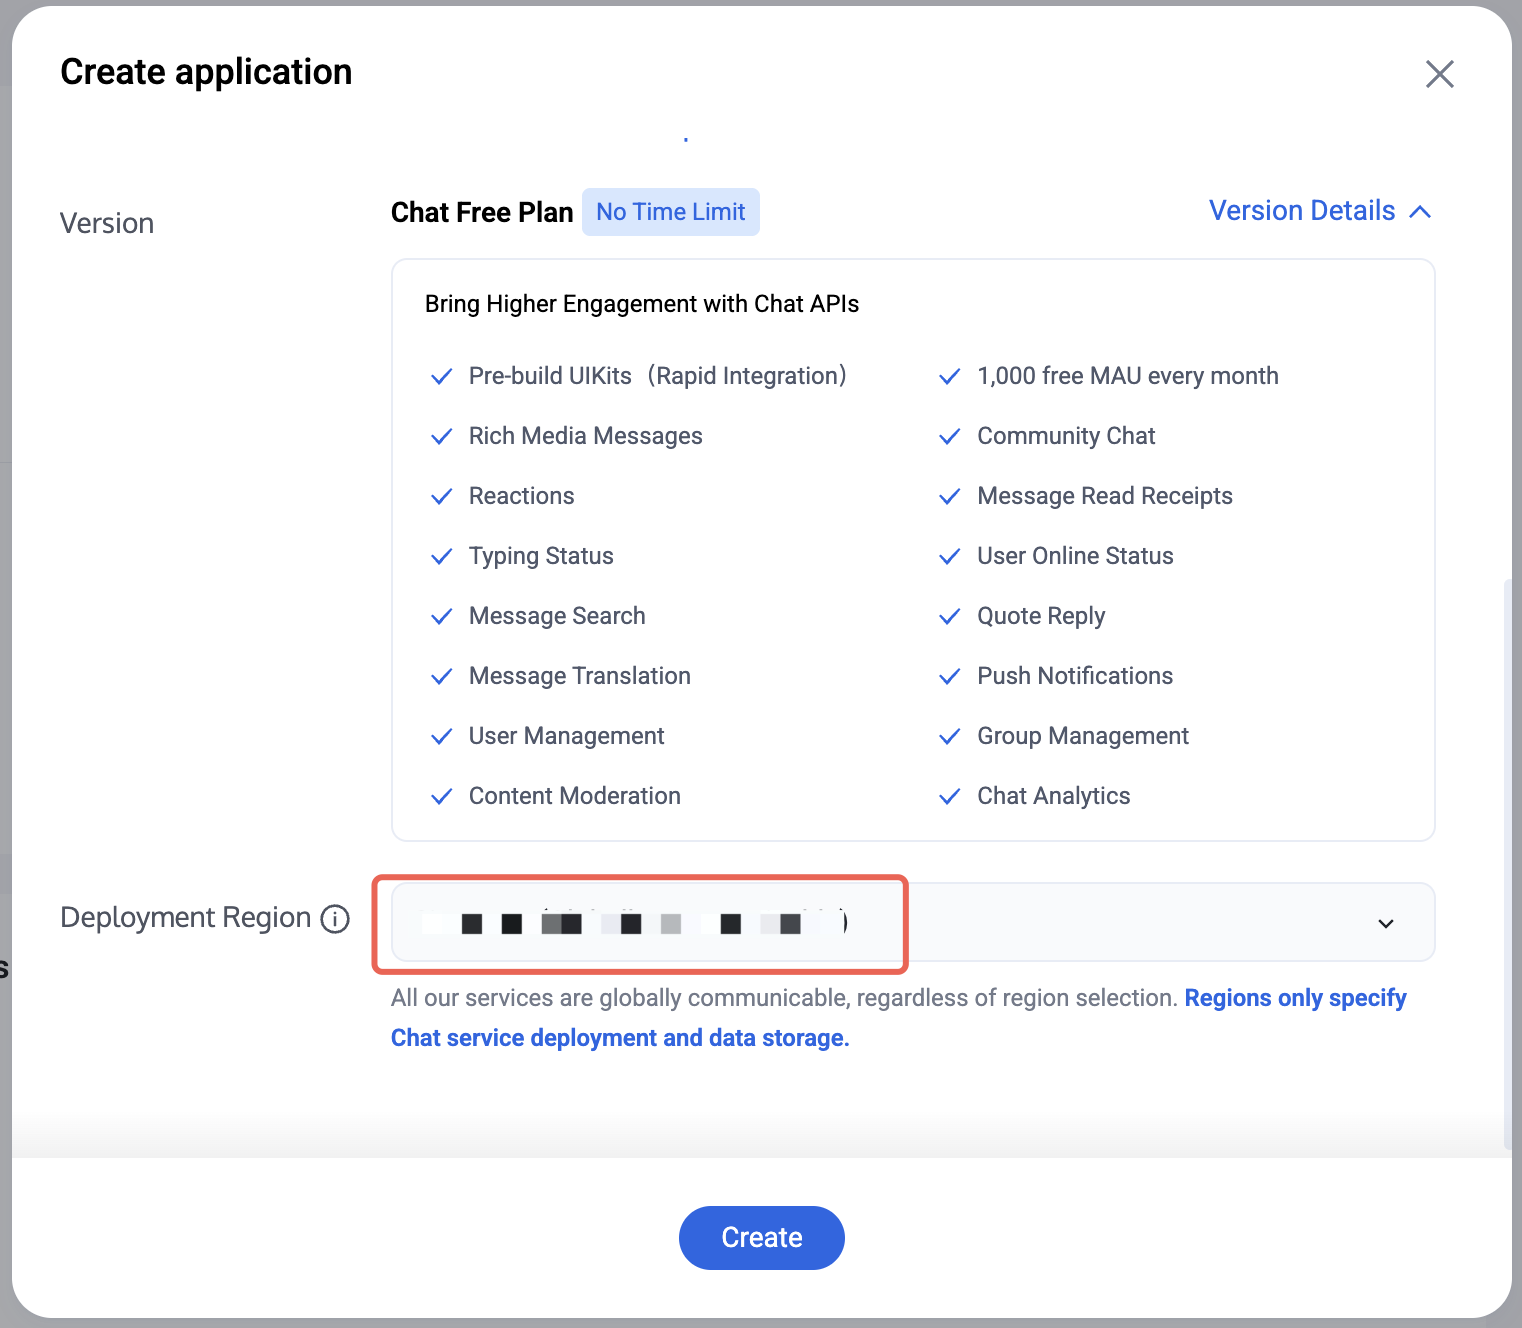Click checkmark icon beside Community Chat
Screen dimensions: 1522x1328
[950, 437]
